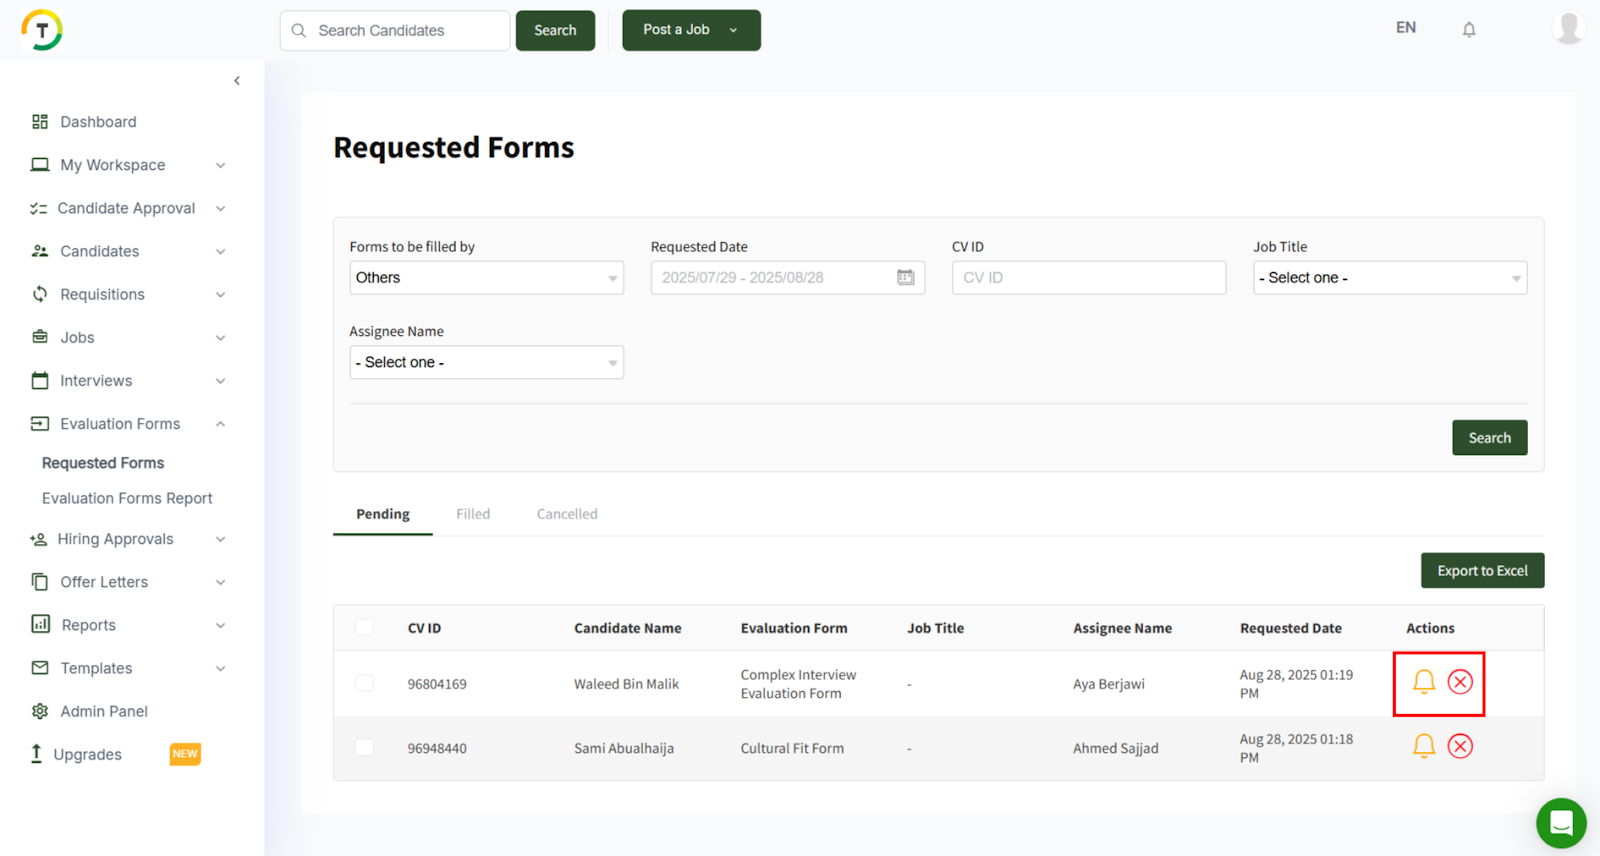
Task: Switch to the Cancelled tab
Action: (x=567, y=514)
